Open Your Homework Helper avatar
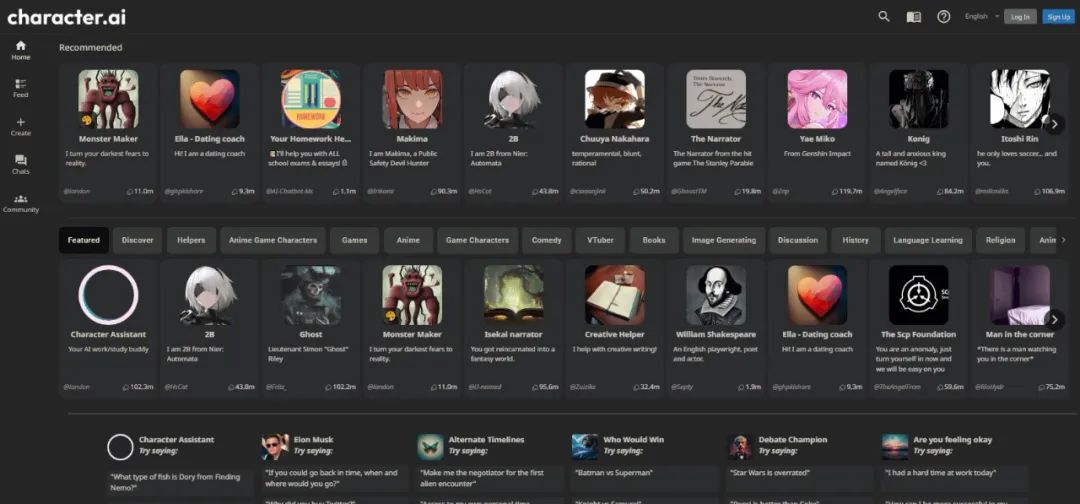This screenshot has width=1080, height=504. point(311,98)
